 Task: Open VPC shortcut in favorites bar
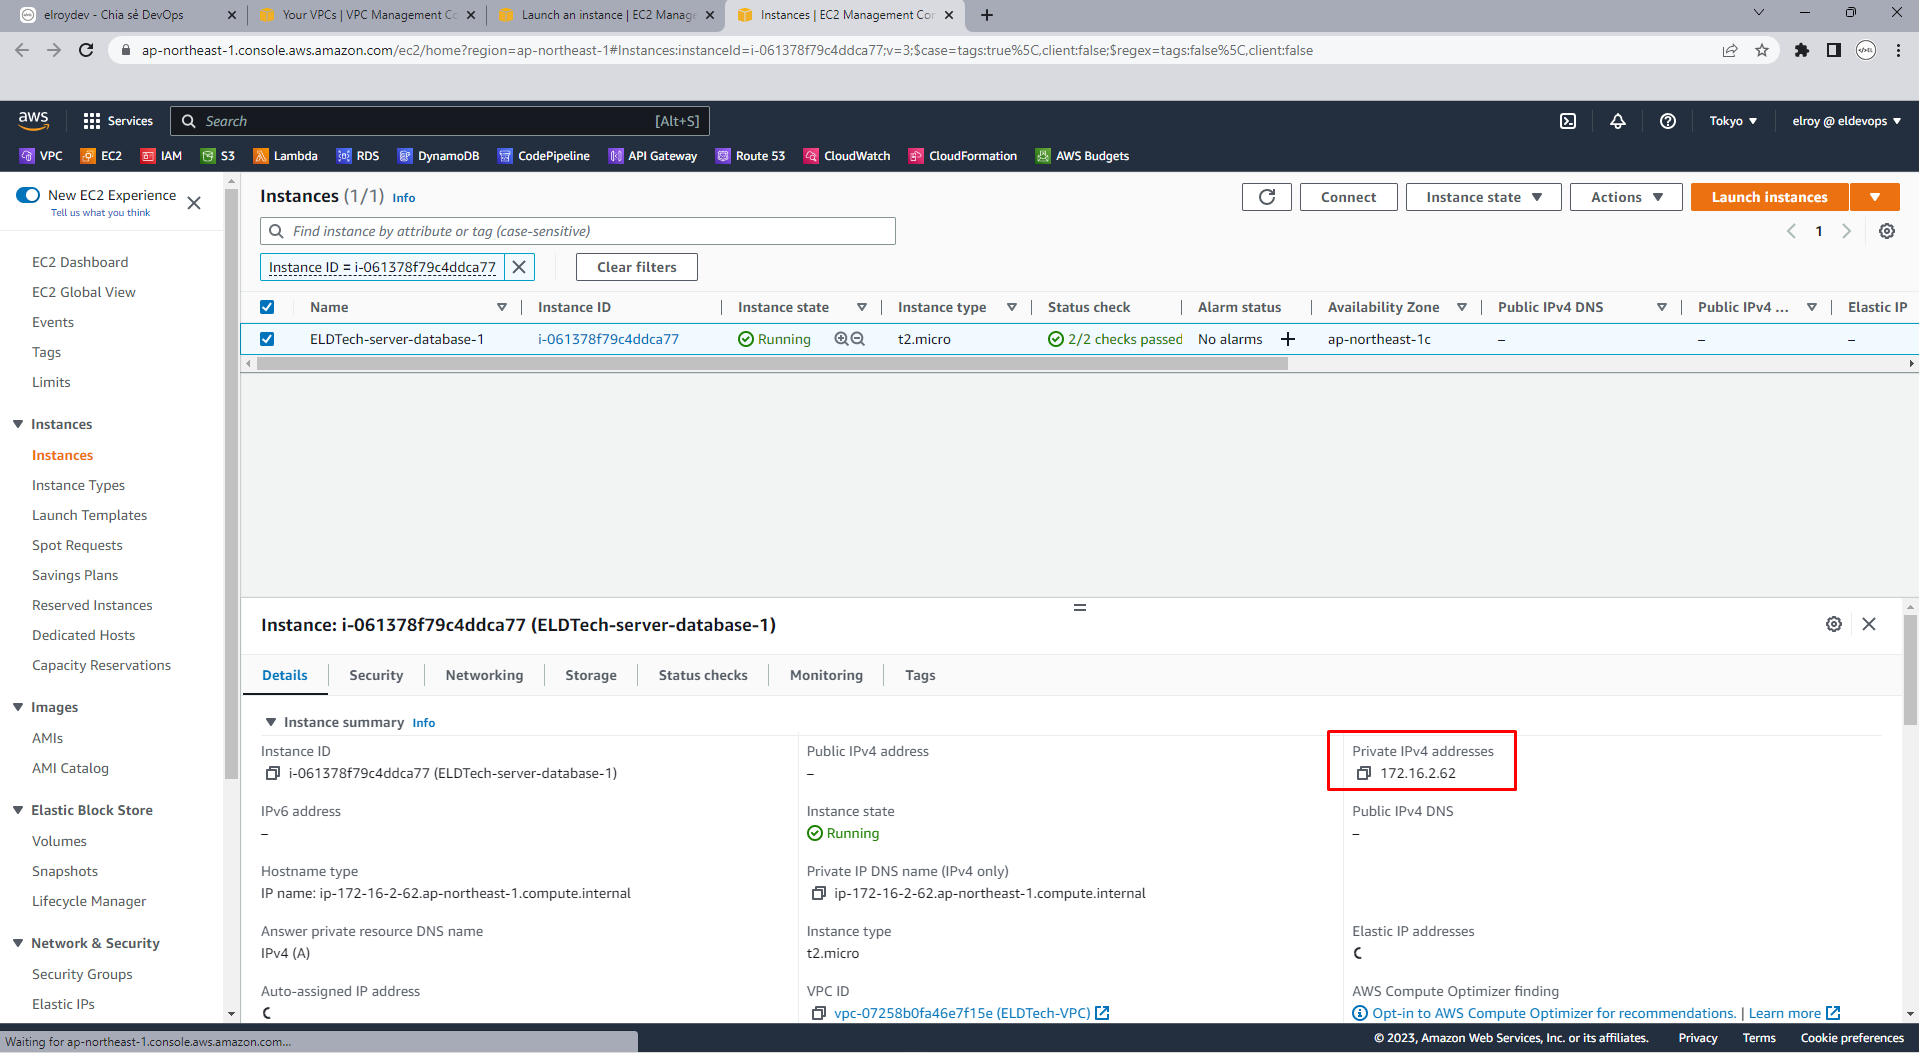41,156
